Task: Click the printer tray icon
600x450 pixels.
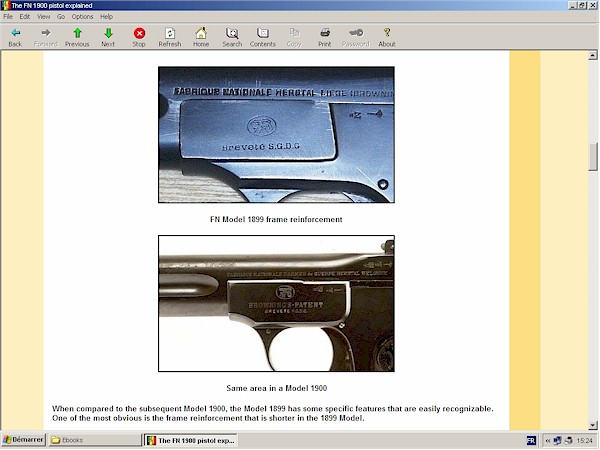Action: [569, 440]
